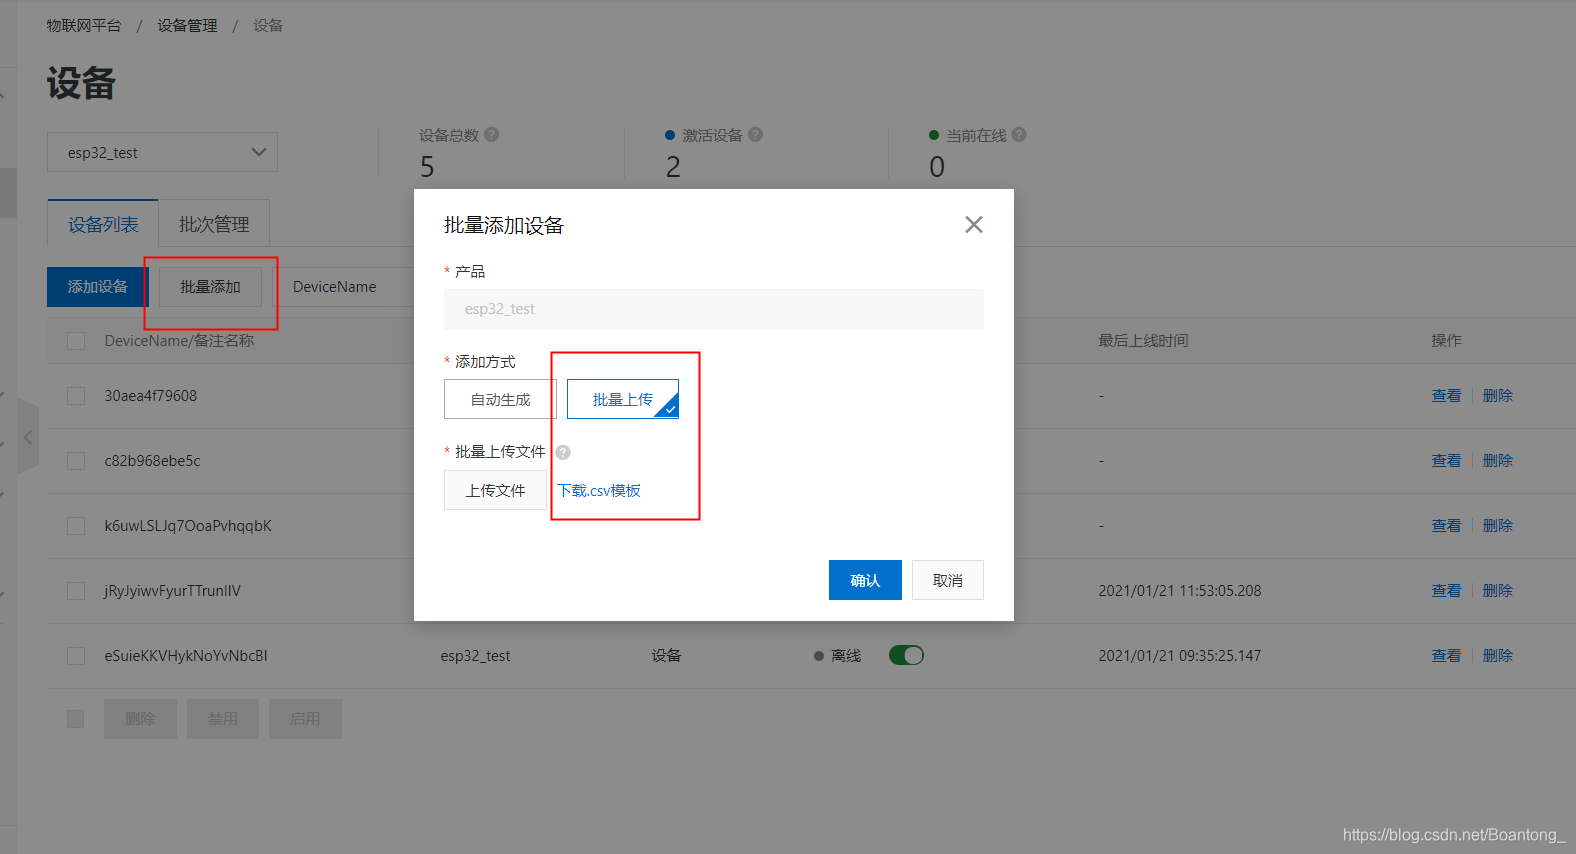The width and height of the screenshot is (1576, 854).
Task: Open 物联网平台 breadcrumb link
Action: click(84, 25)
